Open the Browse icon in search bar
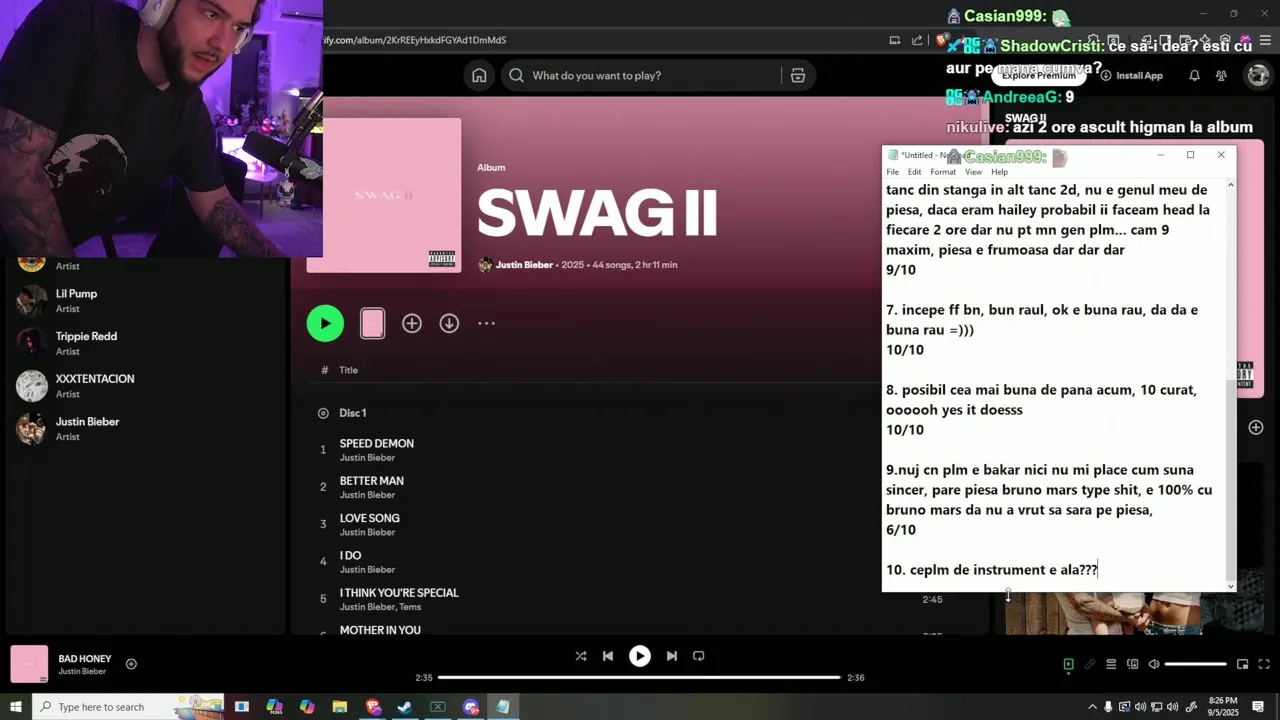 tap(798, 75)
